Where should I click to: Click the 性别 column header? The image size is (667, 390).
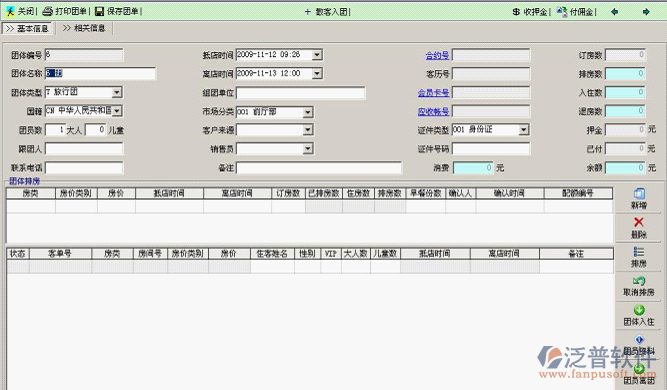pos(307,253)
